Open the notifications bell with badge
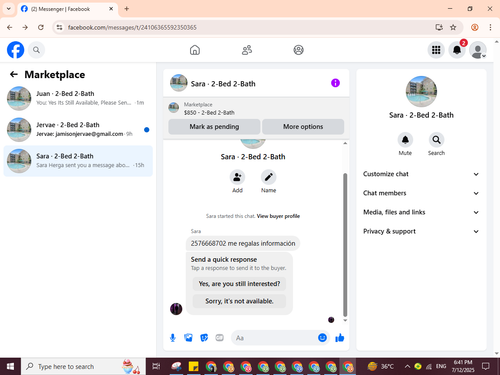The image size is (500, 375). point(457,50)
